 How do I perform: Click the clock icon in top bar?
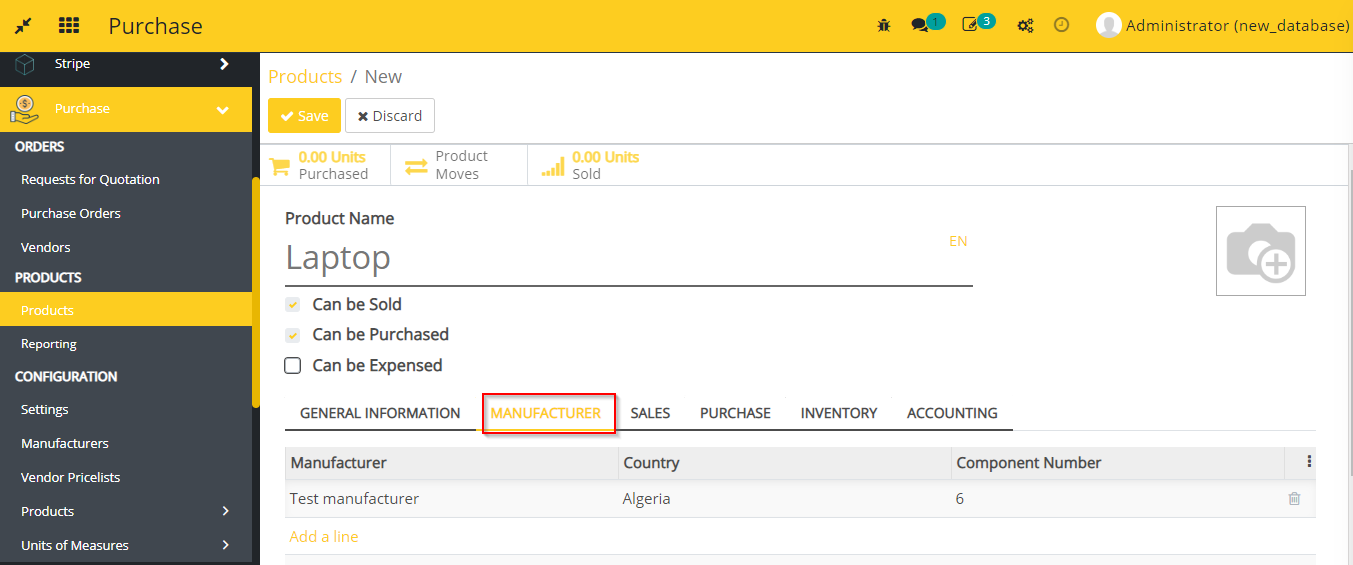pyautogui.click(x=1062, y=26)
